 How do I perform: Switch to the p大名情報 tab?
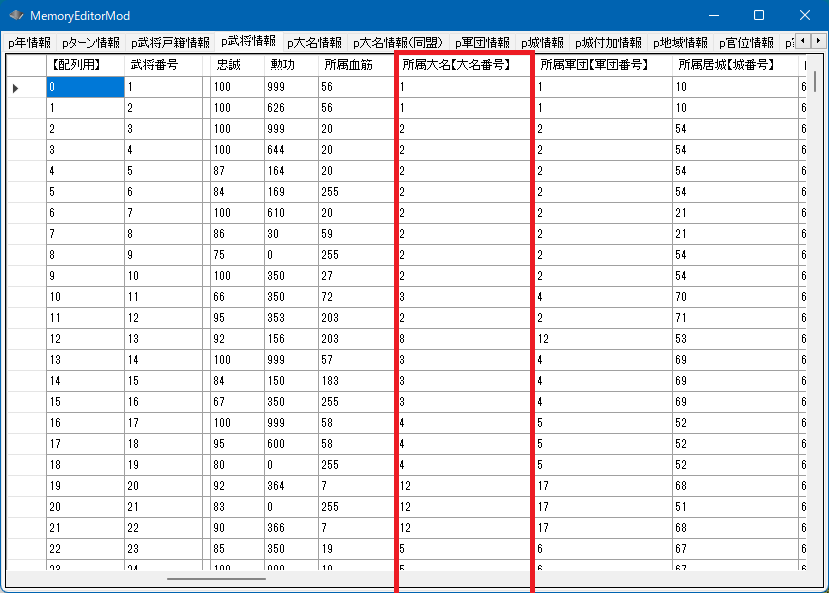coord(314,43)
